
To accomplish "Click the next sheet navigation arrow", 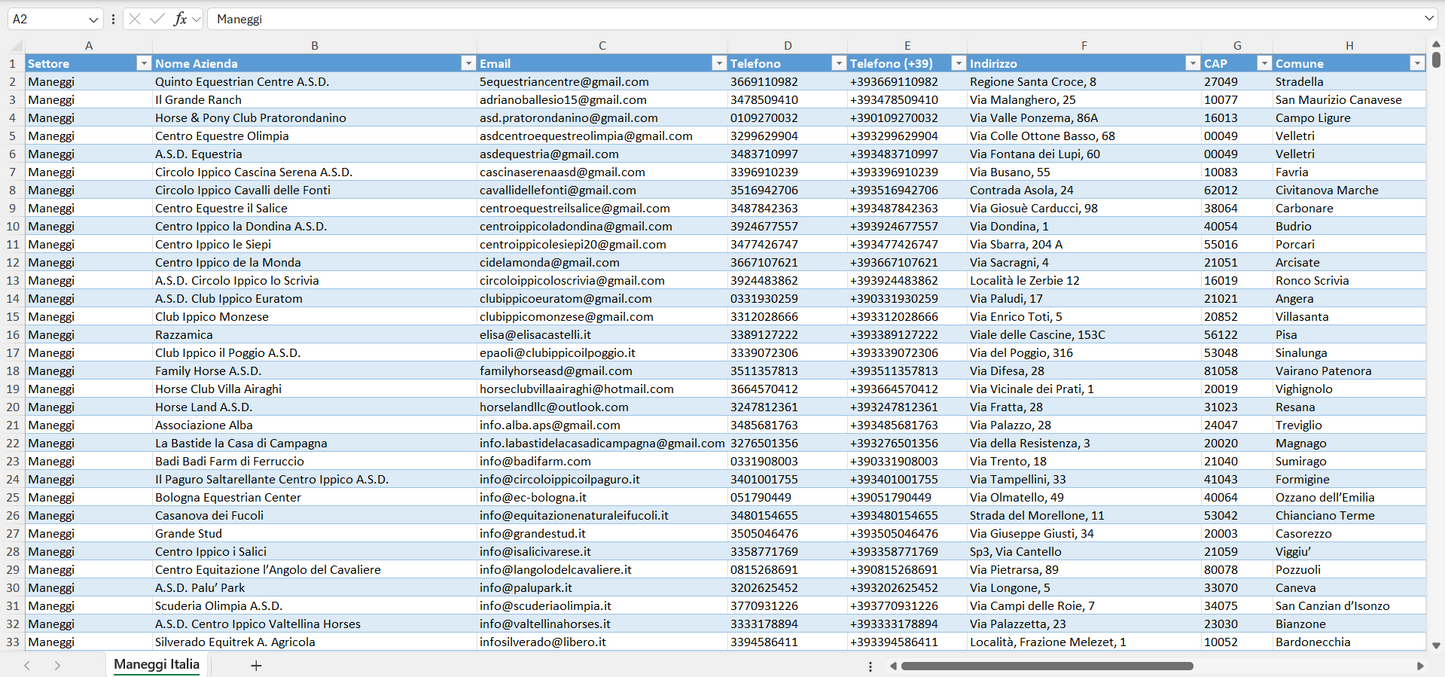I will point(57,665).
